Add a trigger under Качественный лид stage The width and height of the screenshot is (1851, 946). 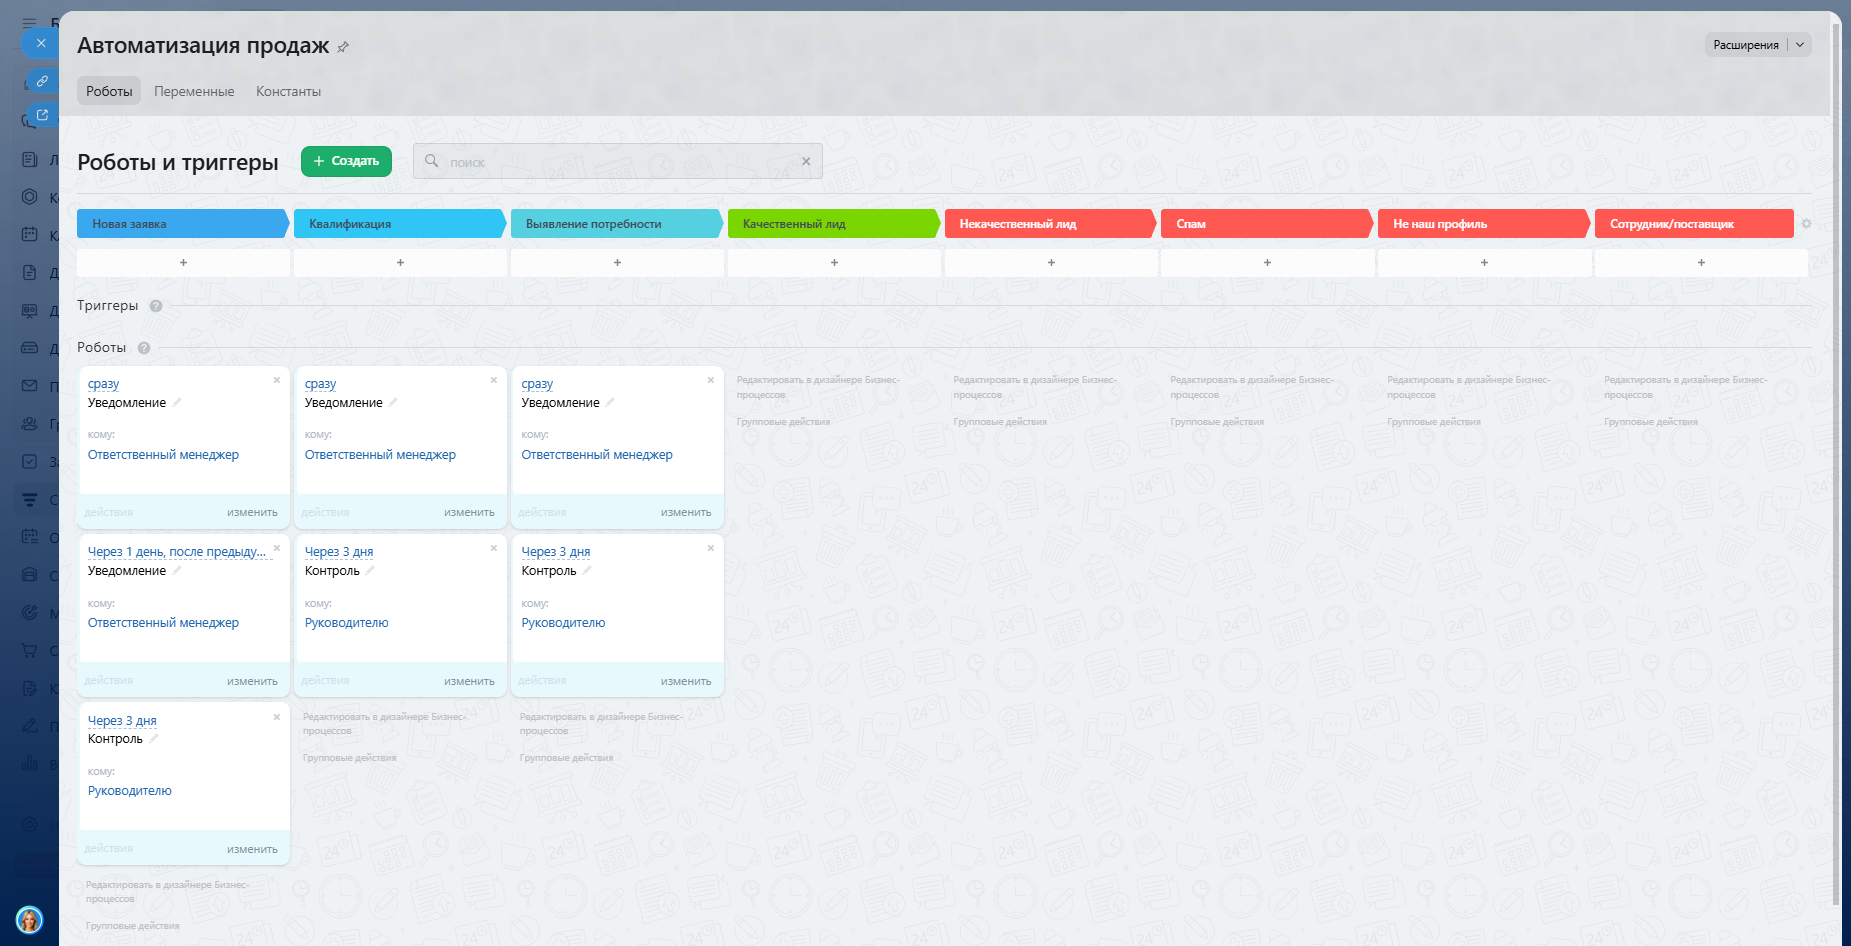pos(834,262)
